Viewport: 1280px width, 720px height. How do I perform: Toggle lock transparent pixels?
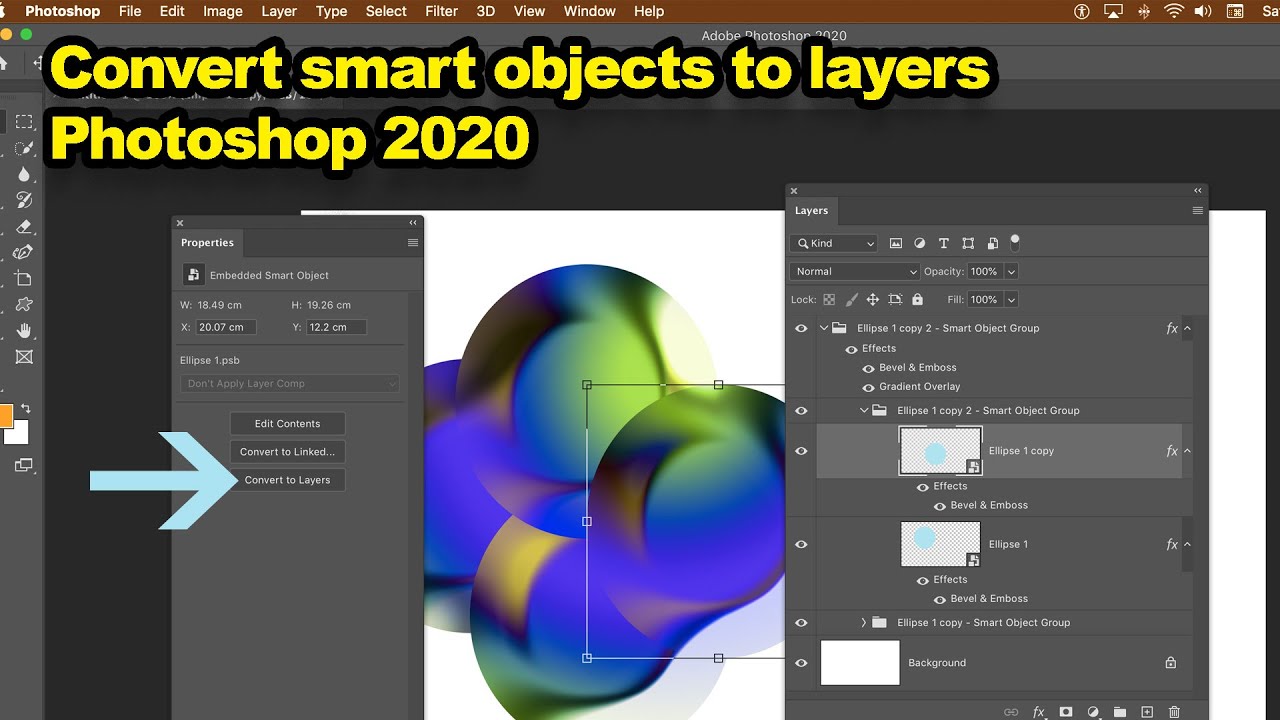(x=828, y=299)
